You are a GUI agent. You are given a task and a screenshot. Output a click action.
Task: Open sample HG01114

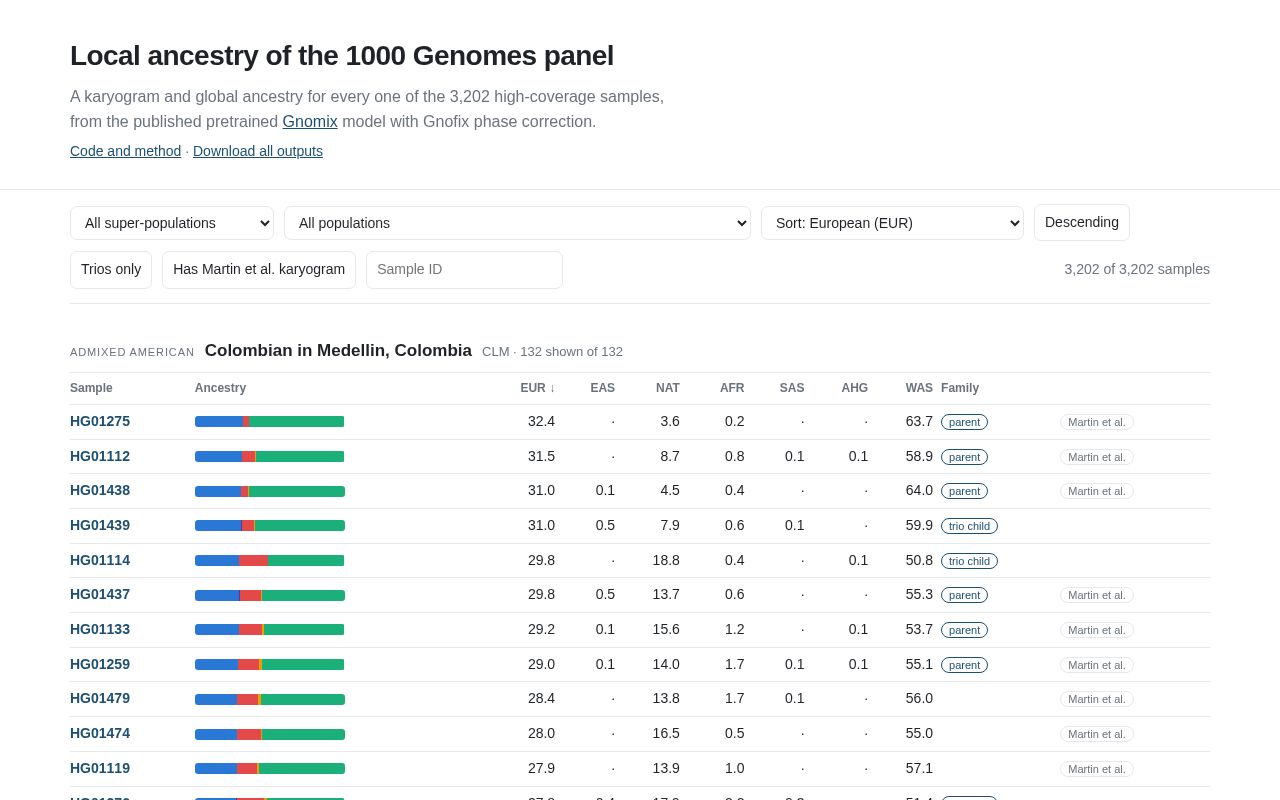pyautogui.click(x=100, y=560)
